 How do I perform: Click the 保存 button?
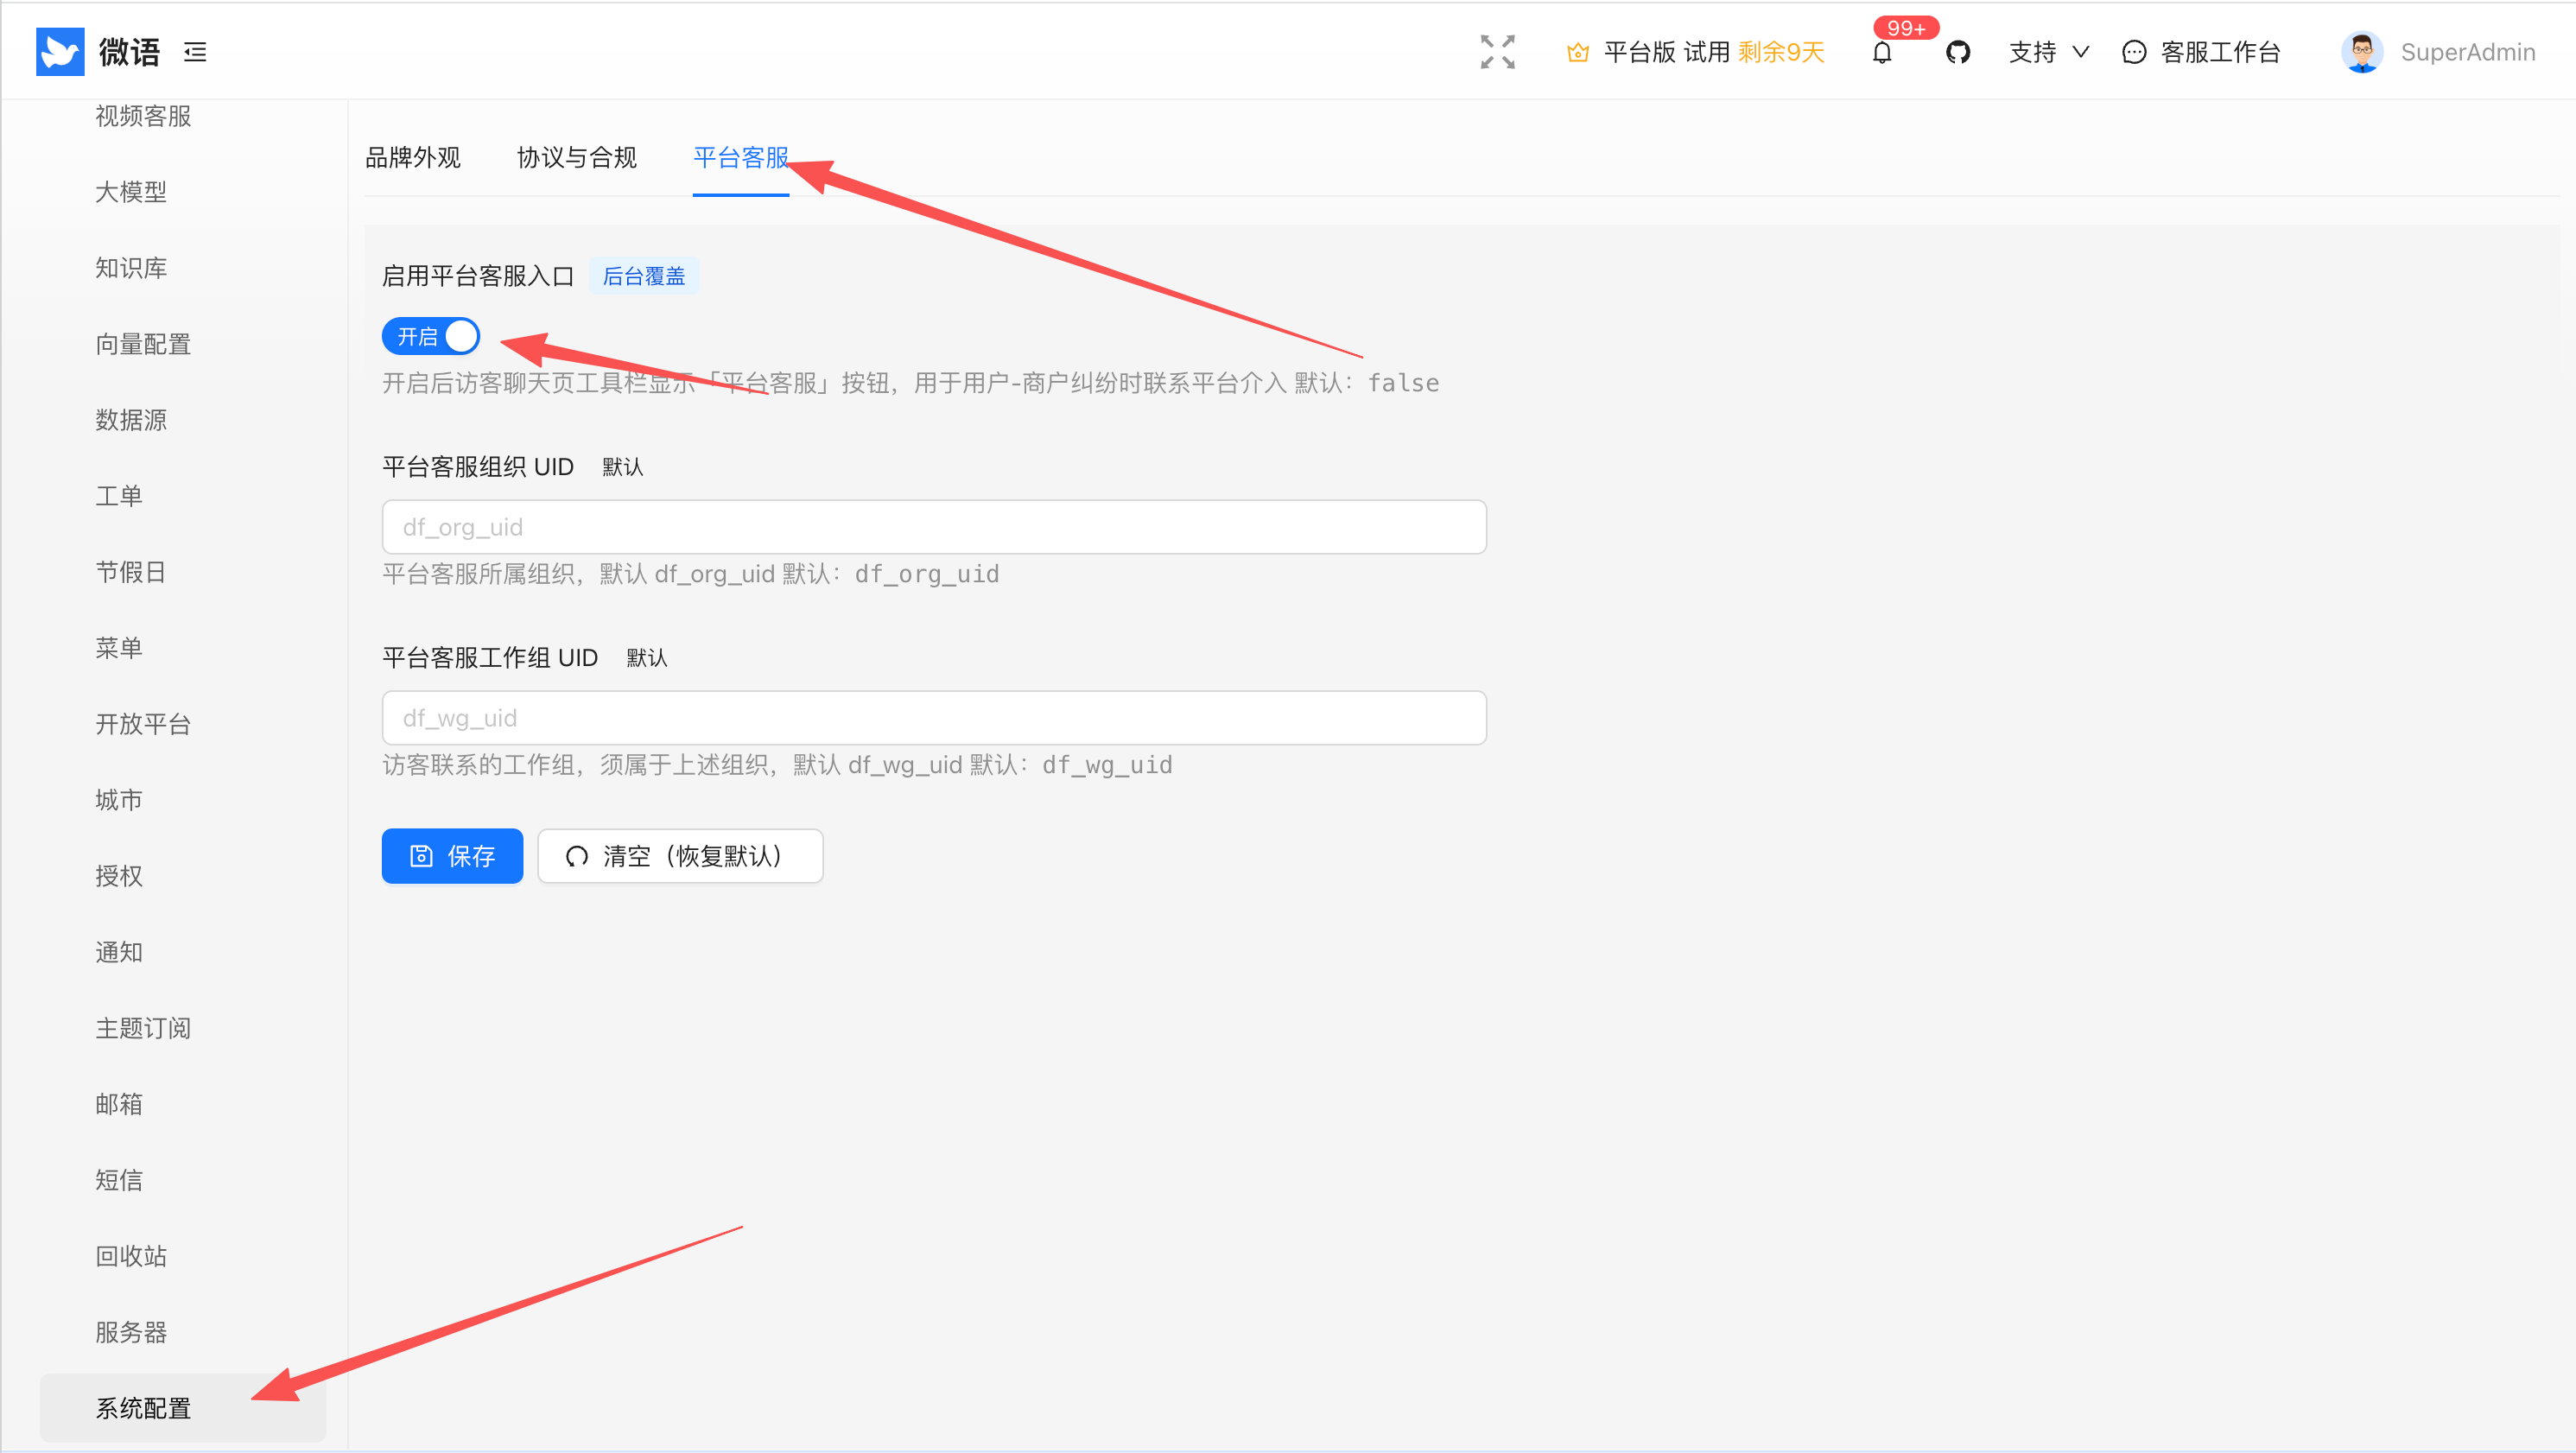(x=452, y=856)
